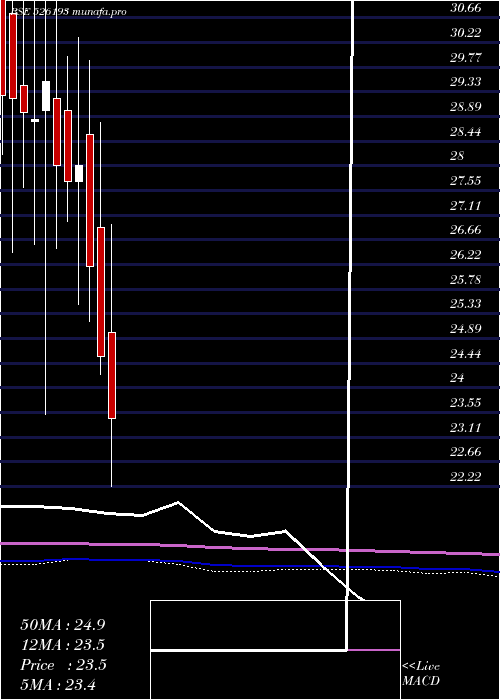Click the 12MA : 23.5 legend text

[x=63, y=645]
